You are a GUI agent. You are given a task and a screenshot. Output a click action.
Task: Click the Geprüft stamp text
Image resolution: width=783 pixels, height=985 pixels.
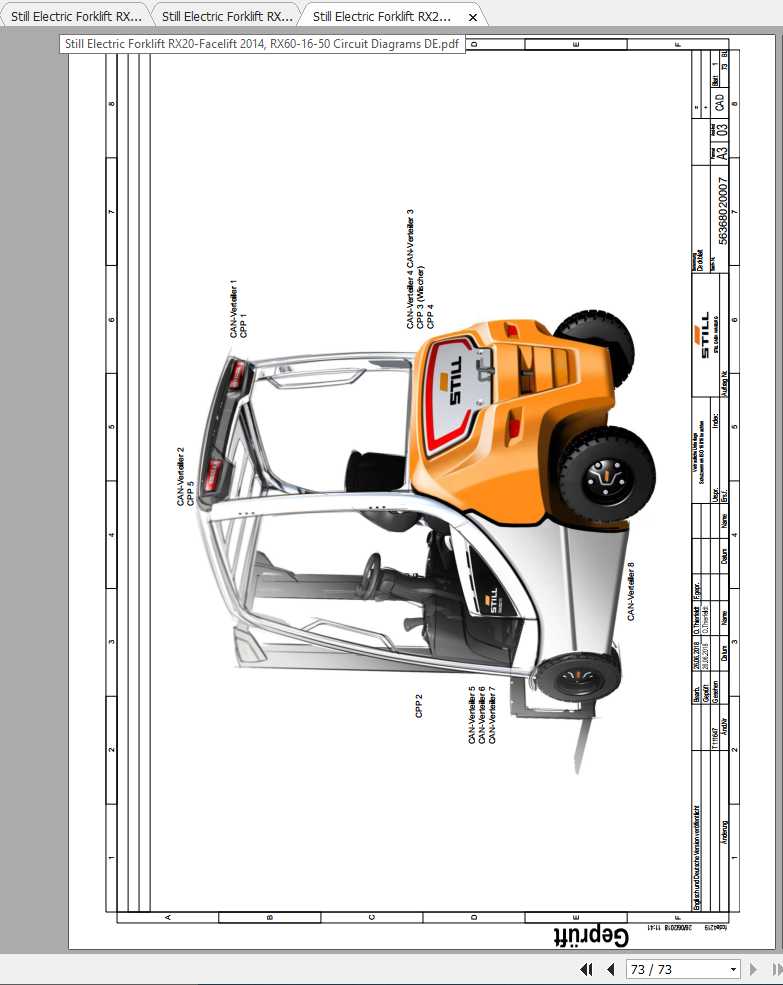pos(591,936)
